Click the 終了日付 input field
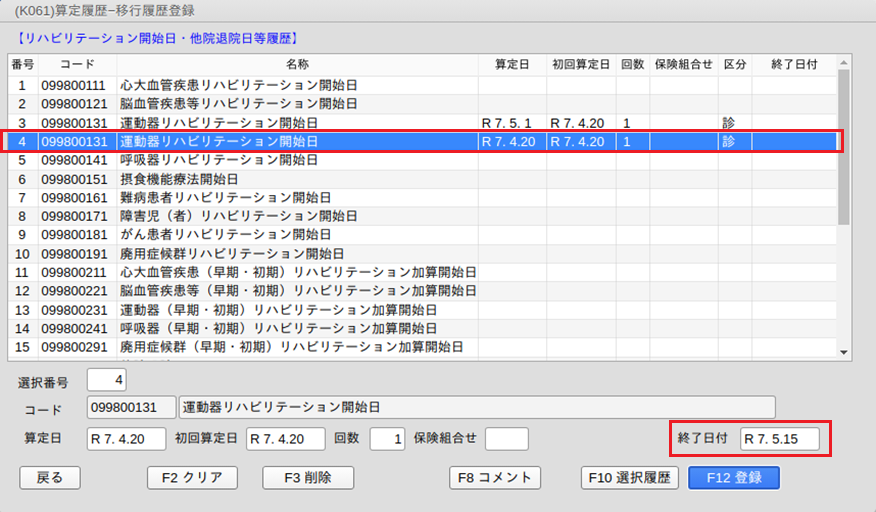Screen dimensions: 876x512 [779, 438]
